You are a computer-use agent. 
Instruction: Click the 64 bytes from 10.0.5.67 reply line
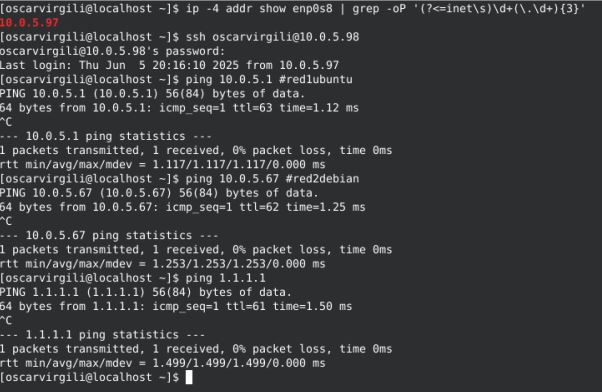coord(183,207)
